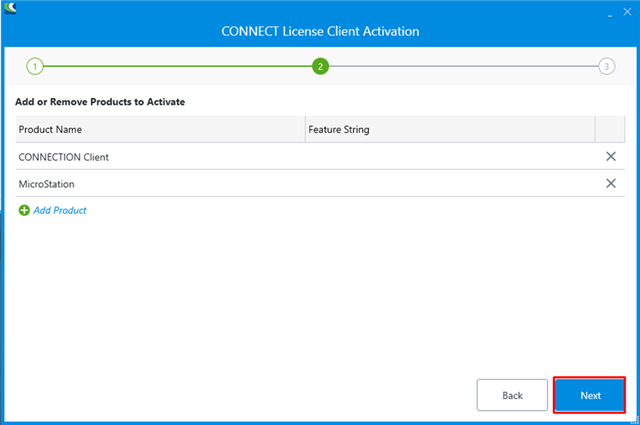Click Feature String field for MicroStation
Screen dimensions: 640x425
point(450,183)
